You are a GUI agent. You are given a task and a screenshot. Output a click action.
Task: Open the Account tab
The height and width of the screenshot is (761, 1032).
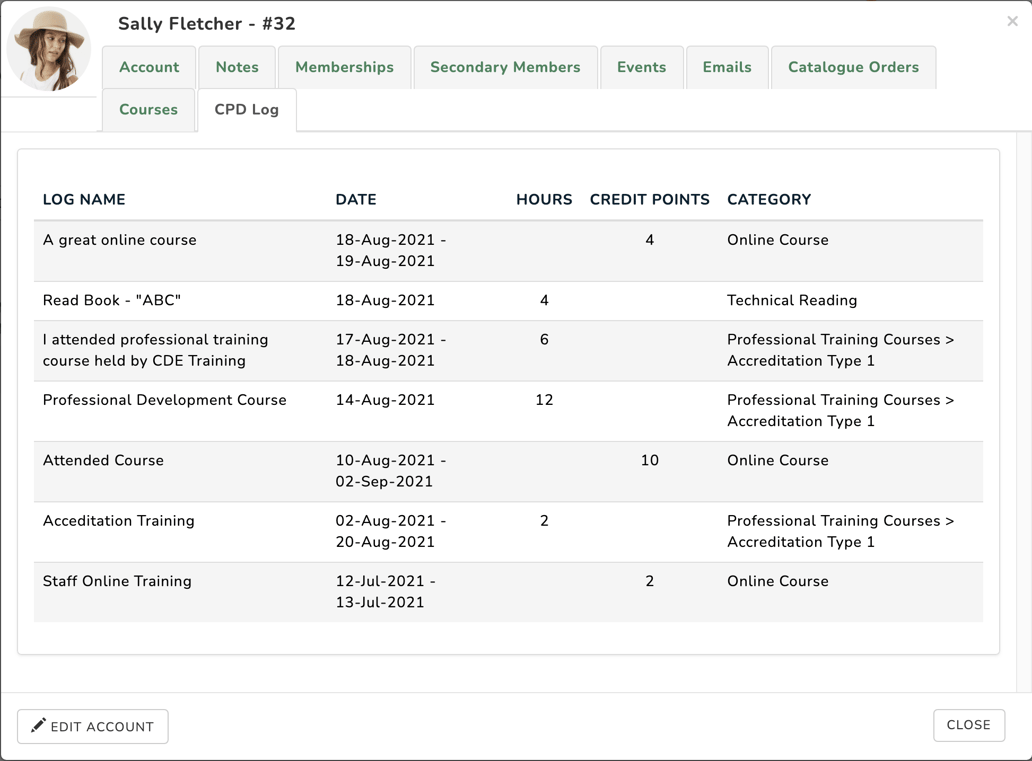[x=149, y=67]
